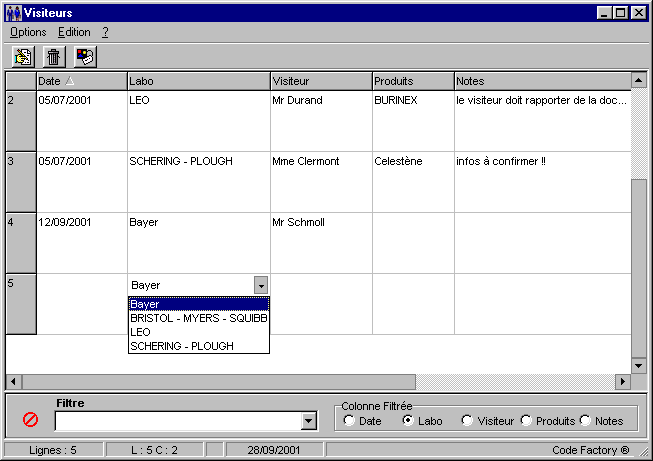Click the Code Factory status bar label

590,450
